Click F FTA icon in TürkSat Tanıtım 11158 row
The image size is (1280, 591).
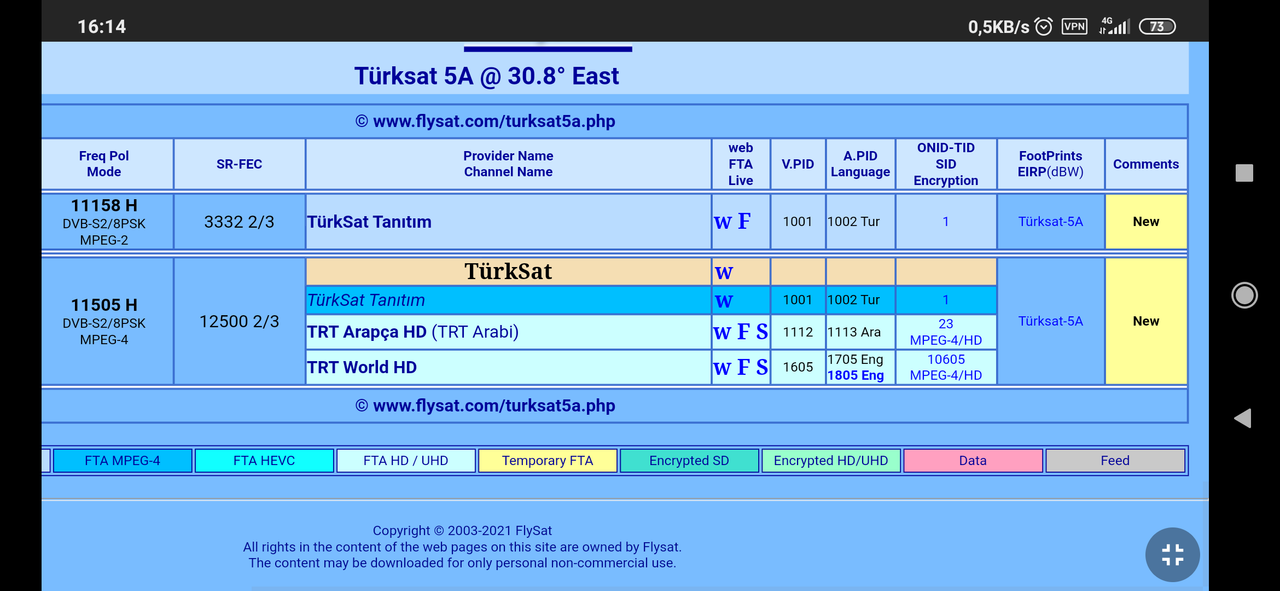[744, 222]
